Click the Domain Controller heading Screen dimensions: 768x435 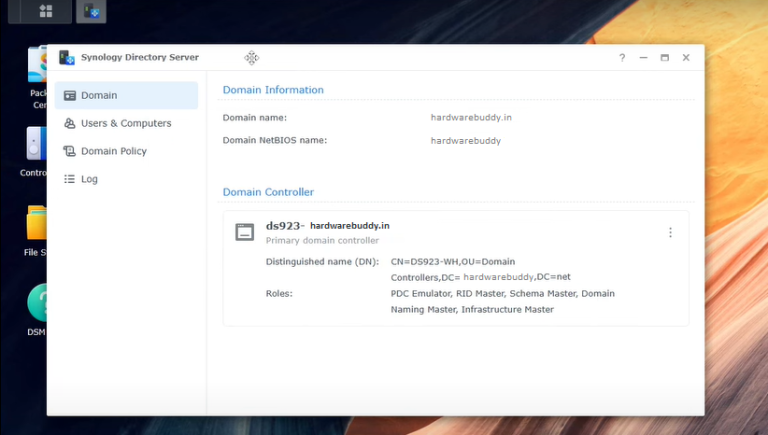click(x=268, y=192)
